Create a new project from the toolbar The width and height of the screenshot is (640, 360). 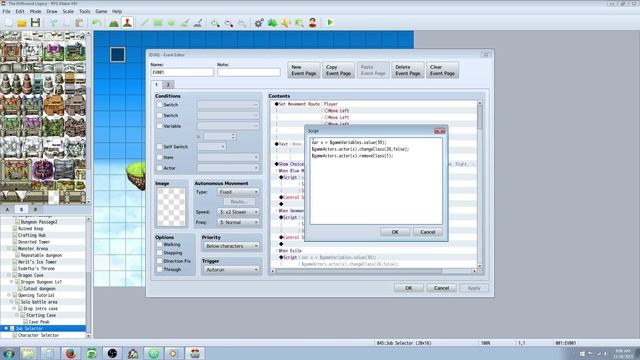pyautogui.click(x=8, y=23)
